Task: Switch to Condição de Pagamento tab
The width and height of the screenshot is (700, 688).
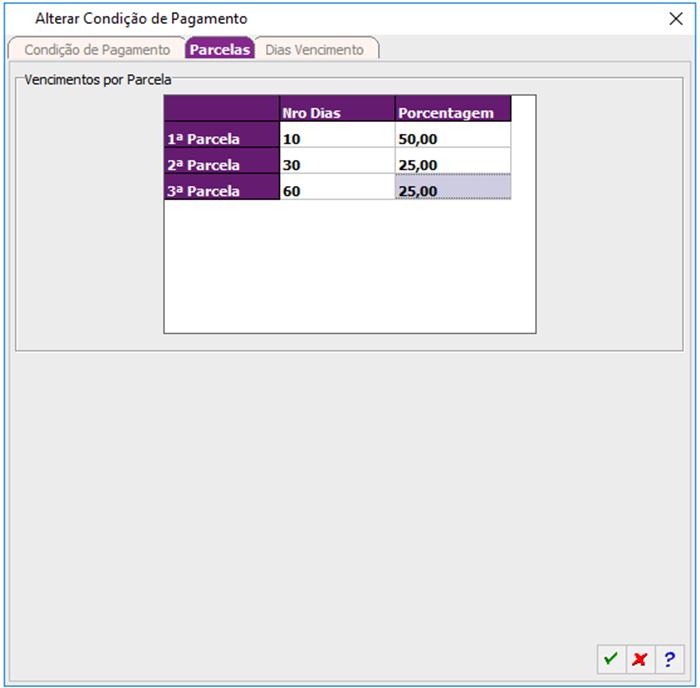Action: pos(97,49)
